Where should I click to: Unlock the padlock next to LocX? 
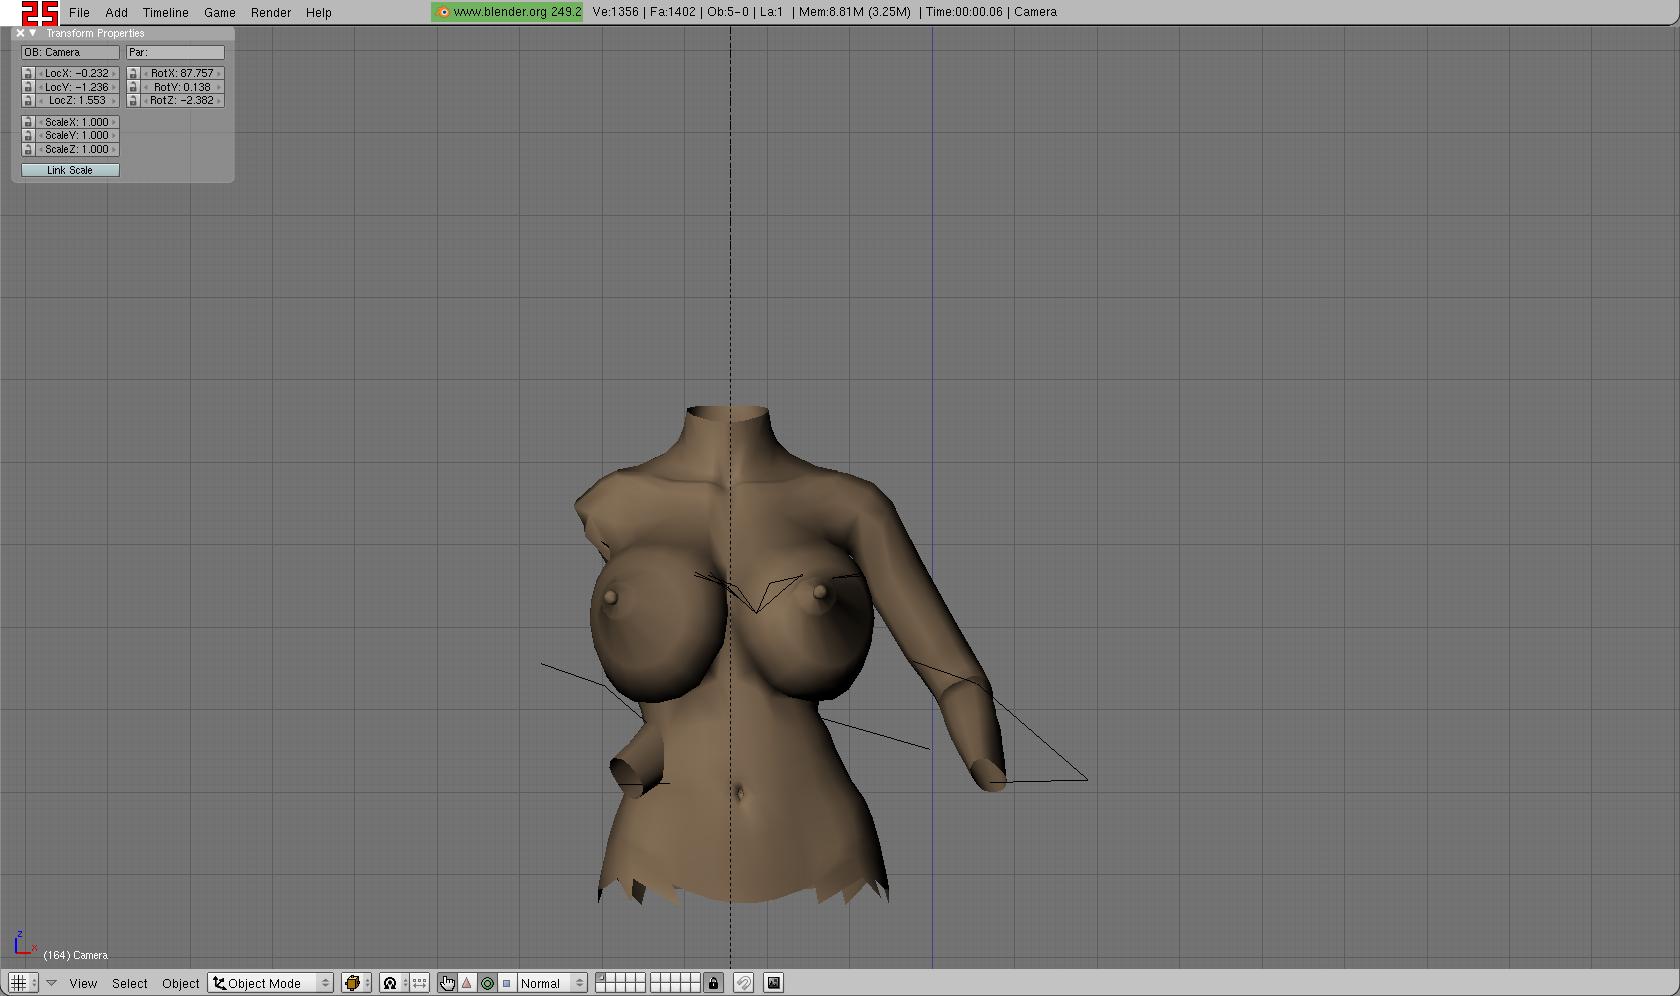click(x=27, y=73)
